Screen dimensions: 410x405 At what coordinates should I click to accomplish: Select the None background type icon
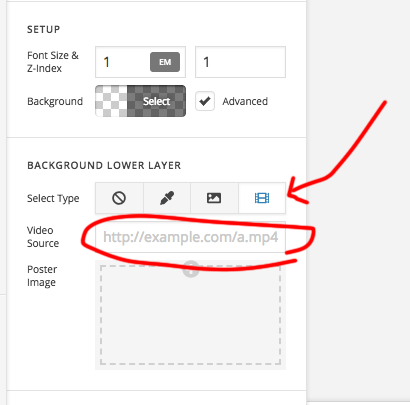(x=119, y=198)
